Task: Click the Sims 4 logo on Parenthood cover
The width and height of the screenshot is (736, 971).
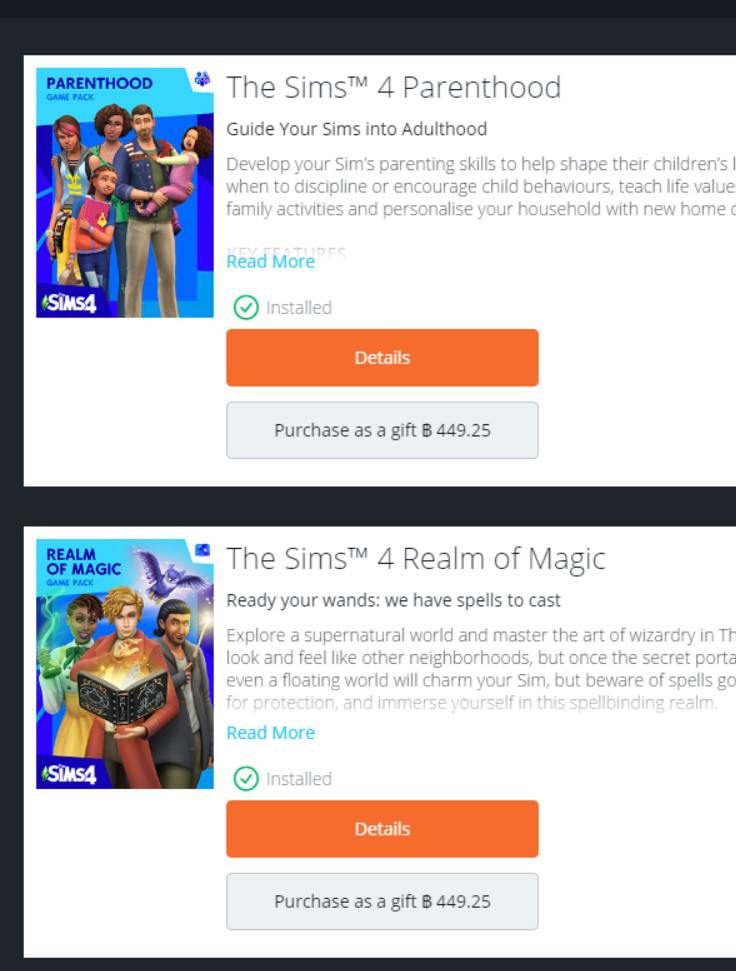Action: tap(69, 303)
